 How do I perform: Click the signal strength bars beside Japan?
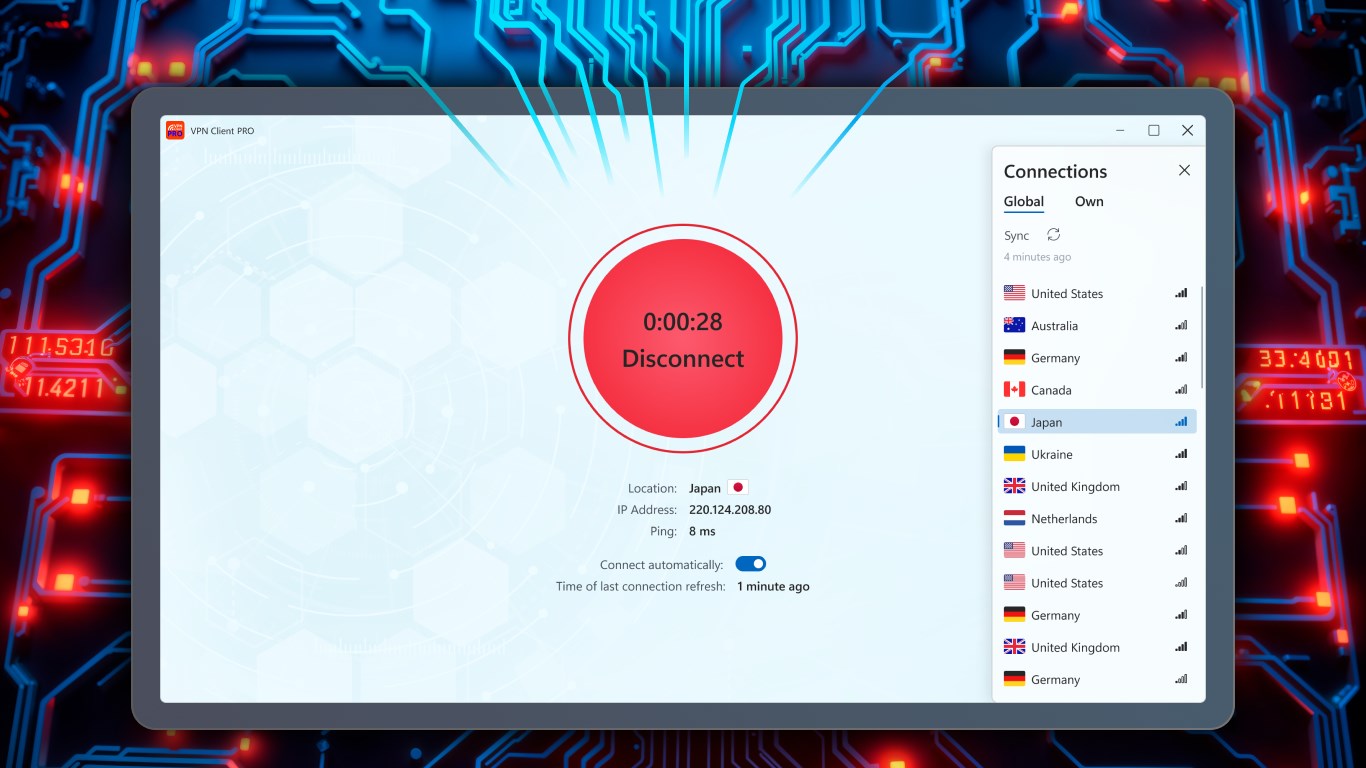pos(1180,421)
